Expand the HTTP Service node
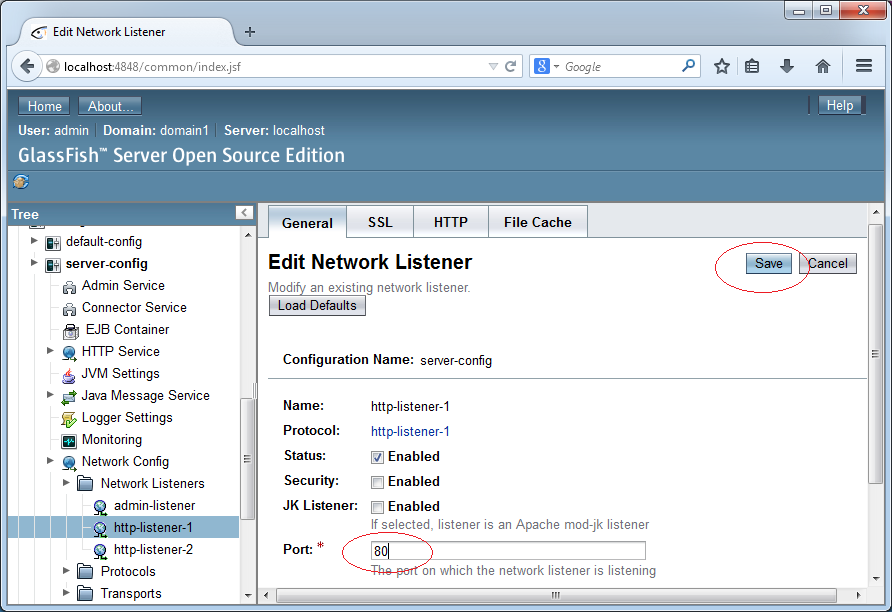The image size is (892, 612). (50, 351)
